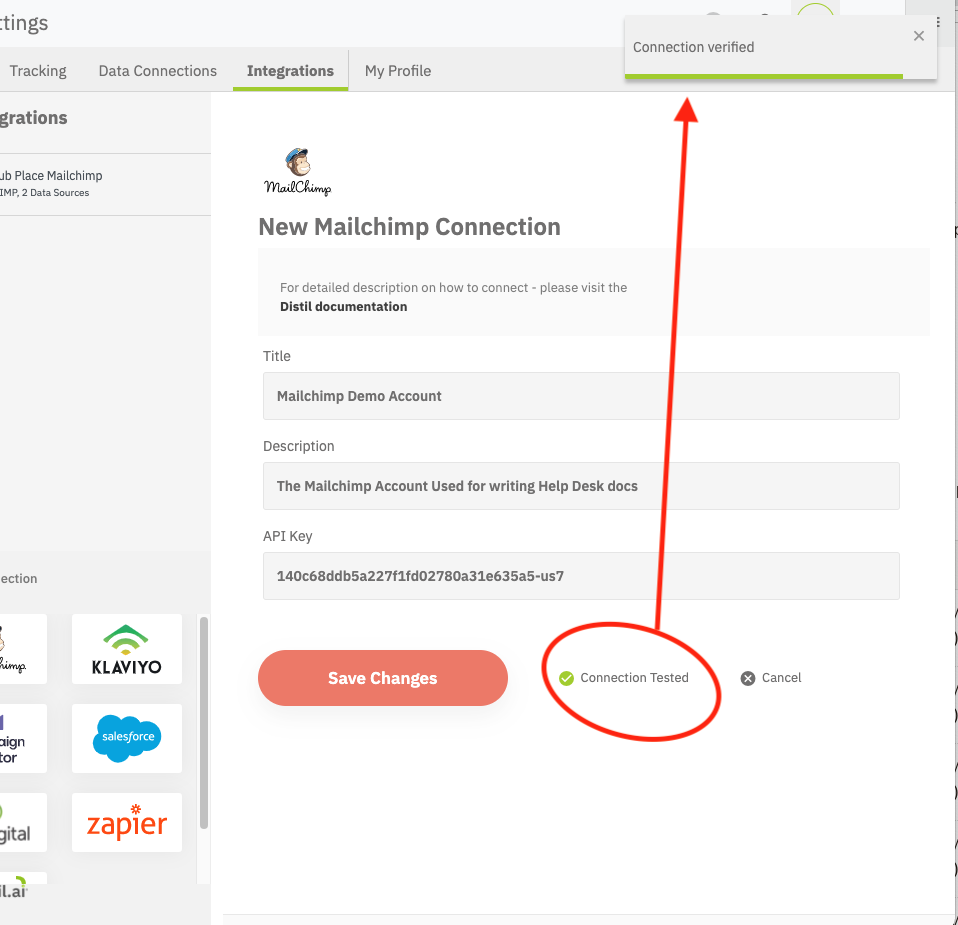Image resolution: width=958 pixels, height=925 pixels.
Task: Switch to the Tracking tab
Action: 38,71
